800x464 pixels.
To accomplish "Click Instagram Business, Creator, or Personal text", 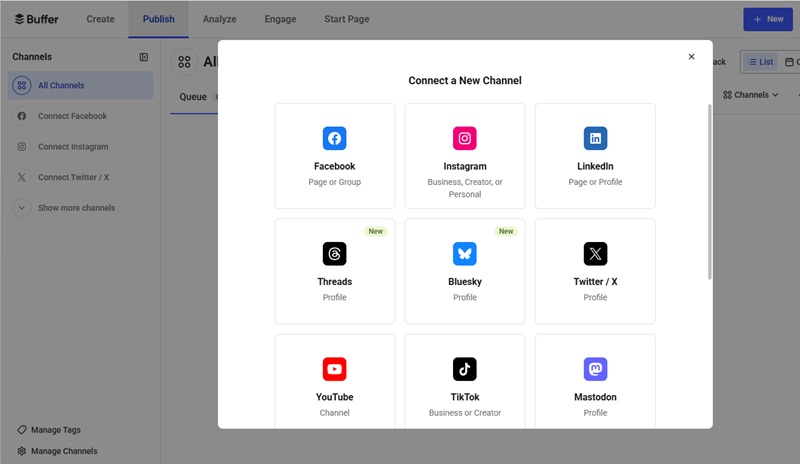I will [x=465, y=188].
